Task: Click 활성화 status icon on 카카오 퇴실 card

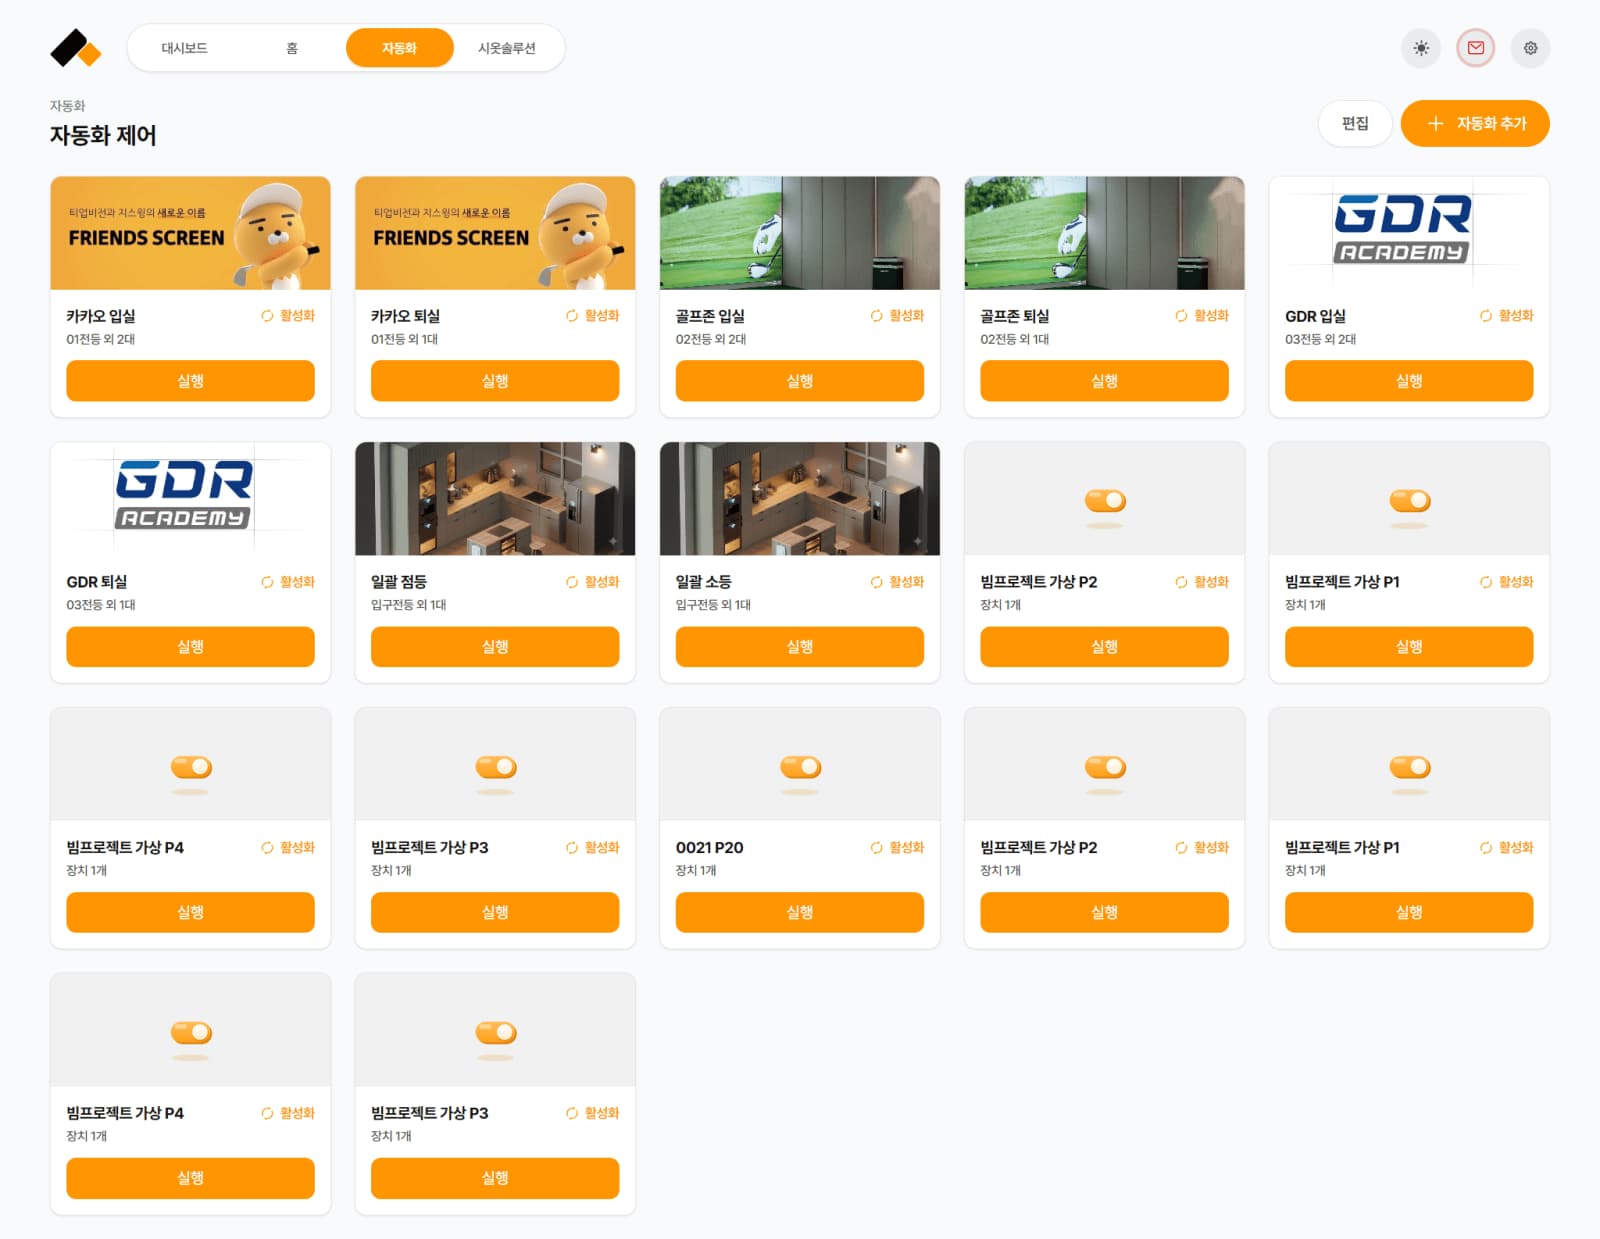Action: click(x=572, y=316)
